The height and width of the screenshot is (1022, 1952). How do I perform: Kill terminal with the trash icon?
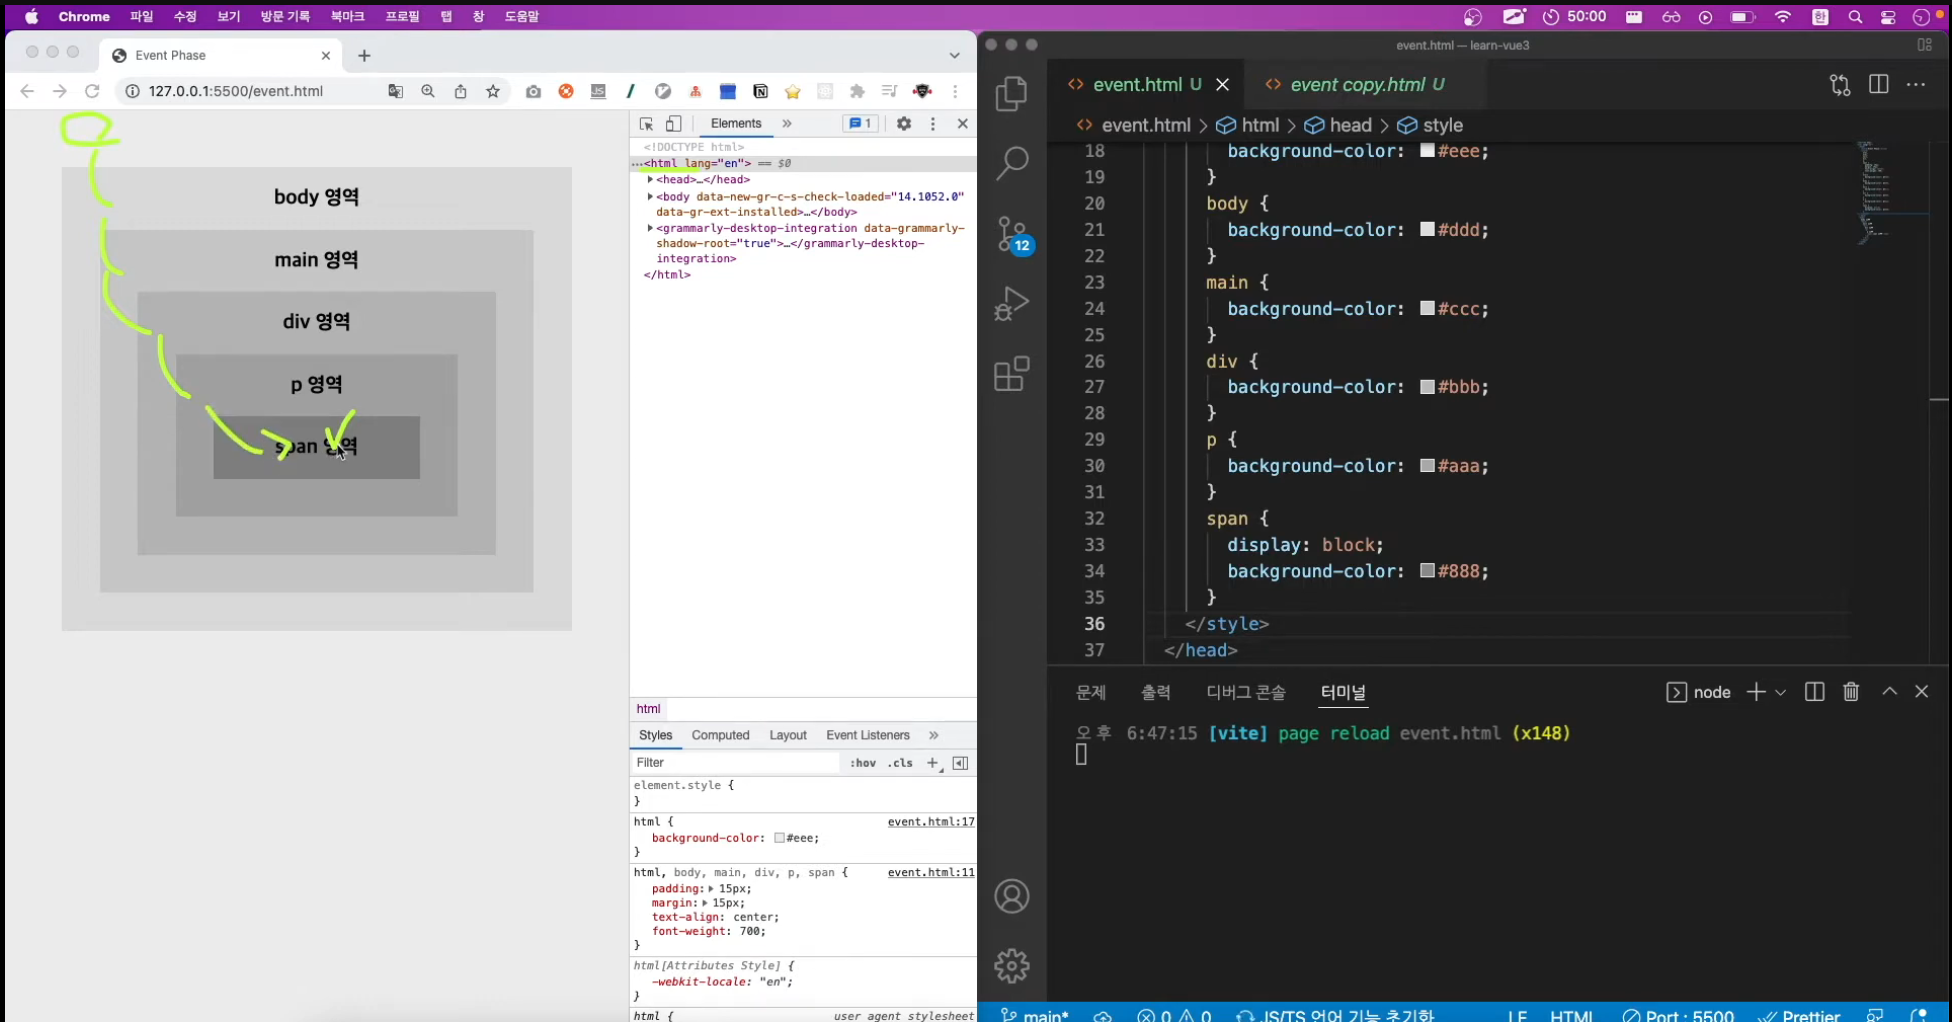tap(1851, 692)
